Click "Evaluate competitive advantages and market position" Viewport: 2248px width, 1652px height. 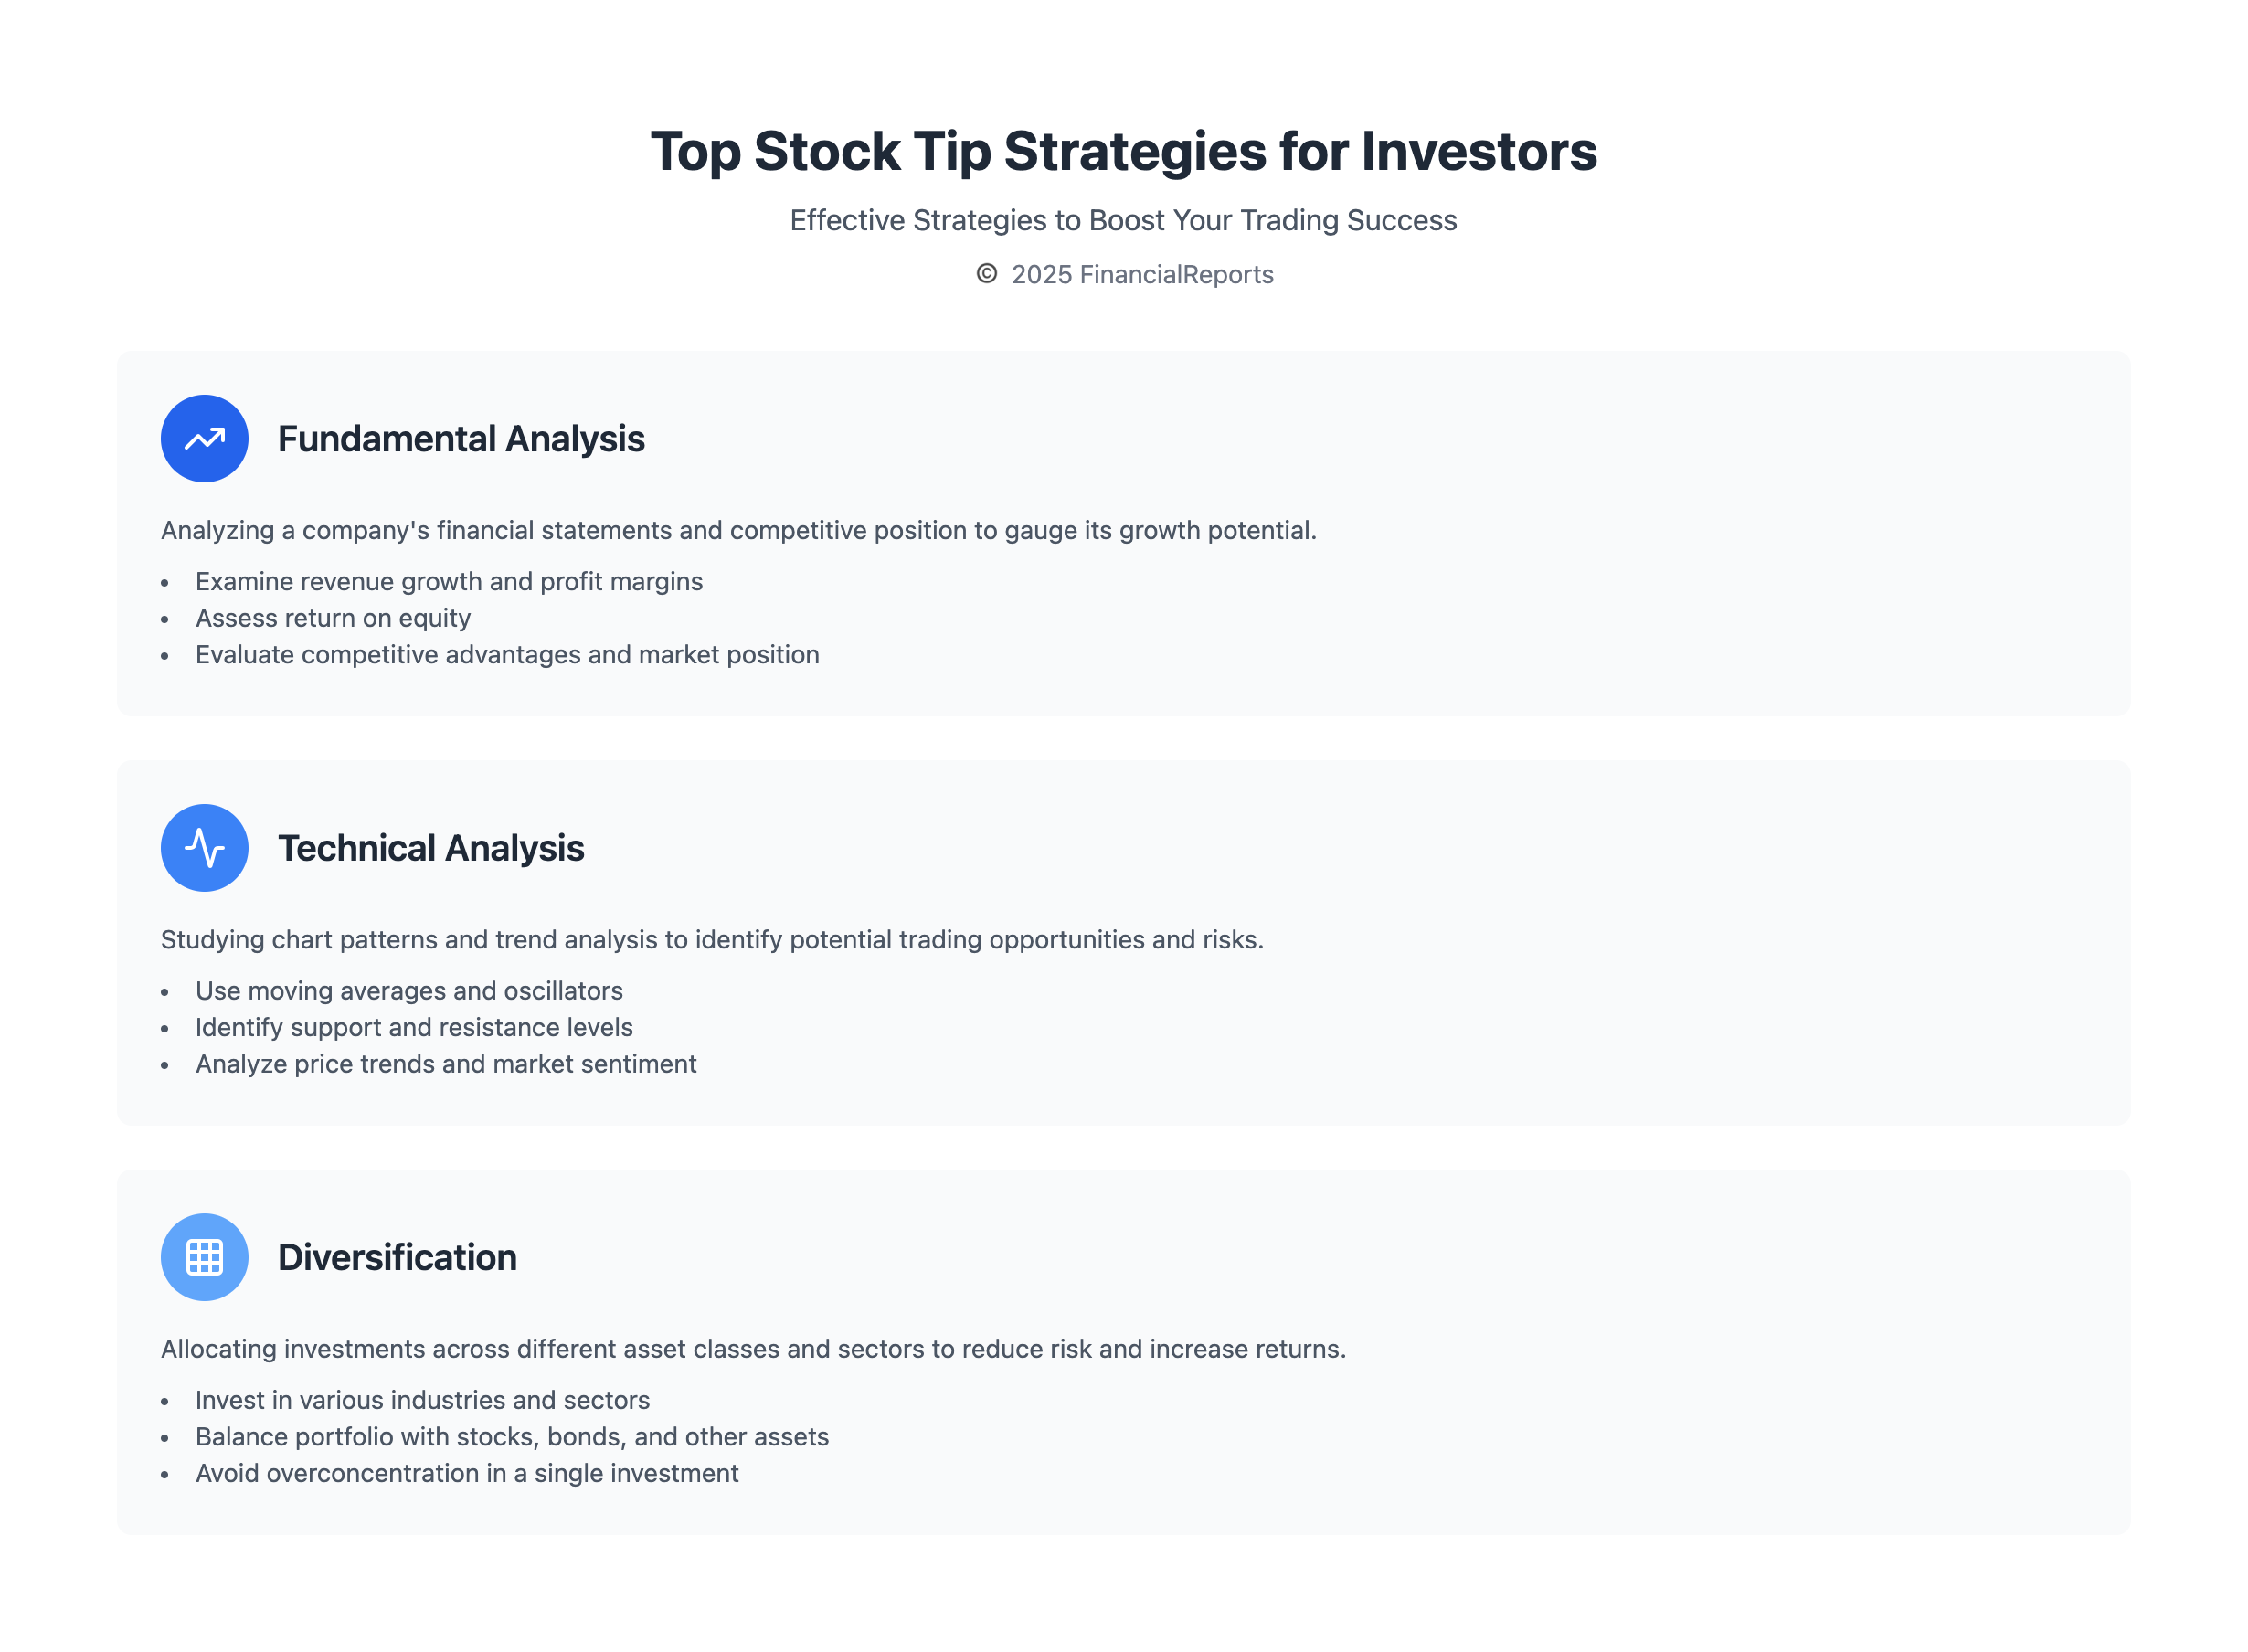[507, 654]
